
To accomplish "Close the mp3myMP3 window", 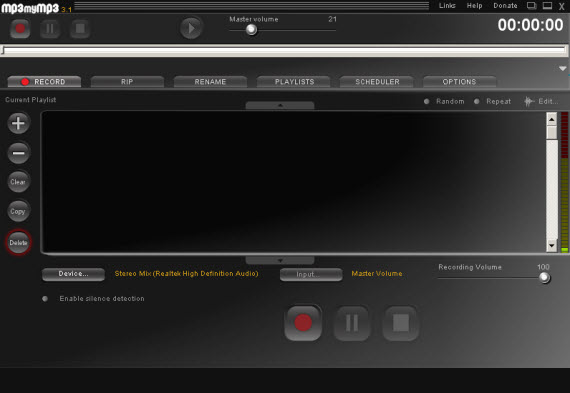I will pyautogui.click(x=562, y=6).
